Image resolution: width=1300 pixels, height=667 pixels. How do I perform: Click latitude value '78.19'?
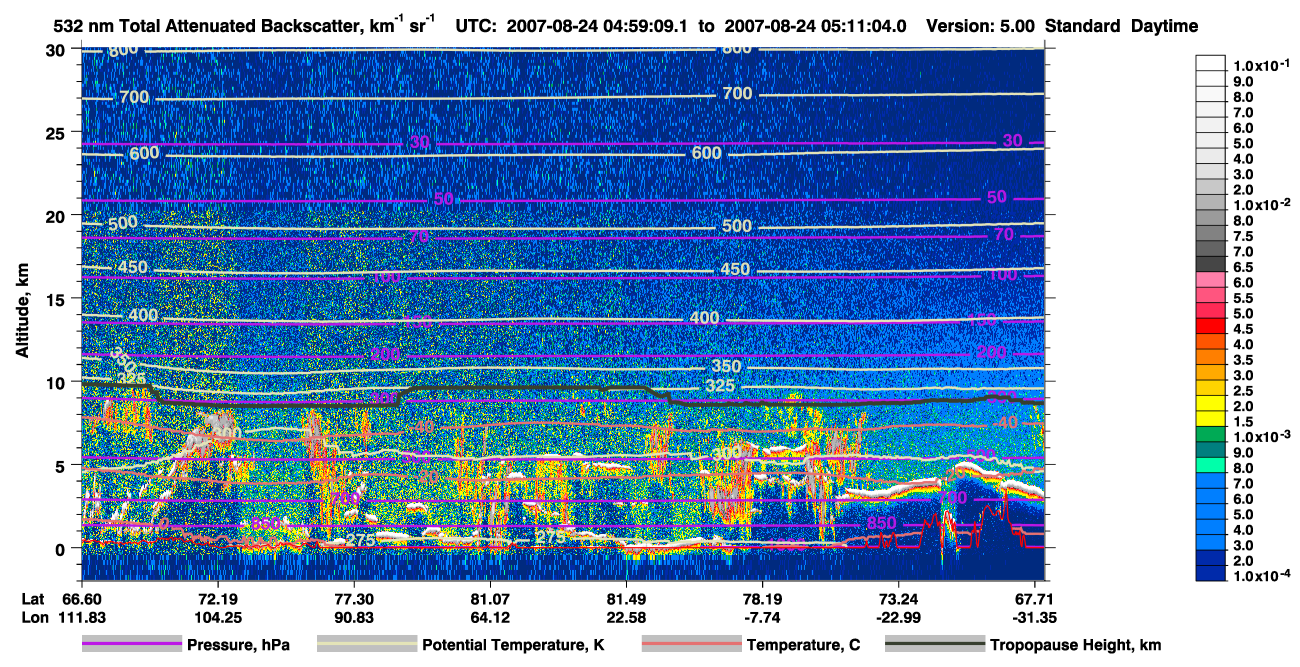[x=763, y=598]
